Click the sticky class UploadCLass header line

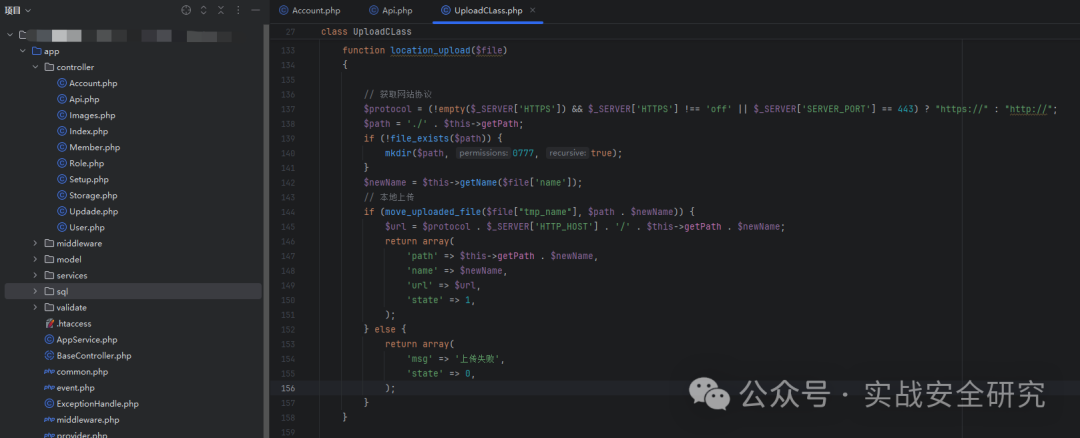366,32
